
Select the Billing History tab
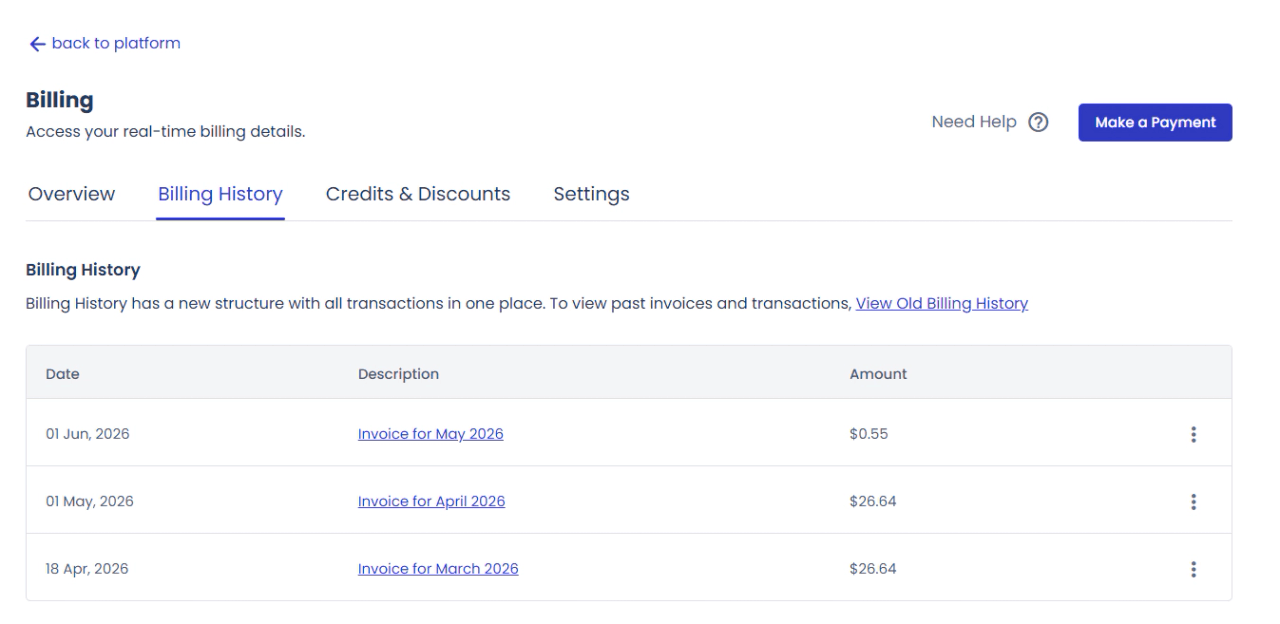[x=220, y=194]
